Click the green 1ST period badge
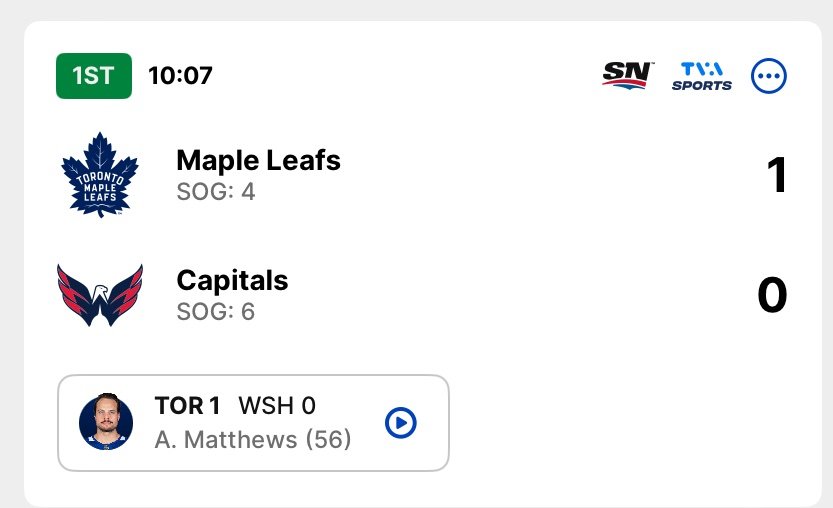This screenshot has width=833, height=508. 94,76
